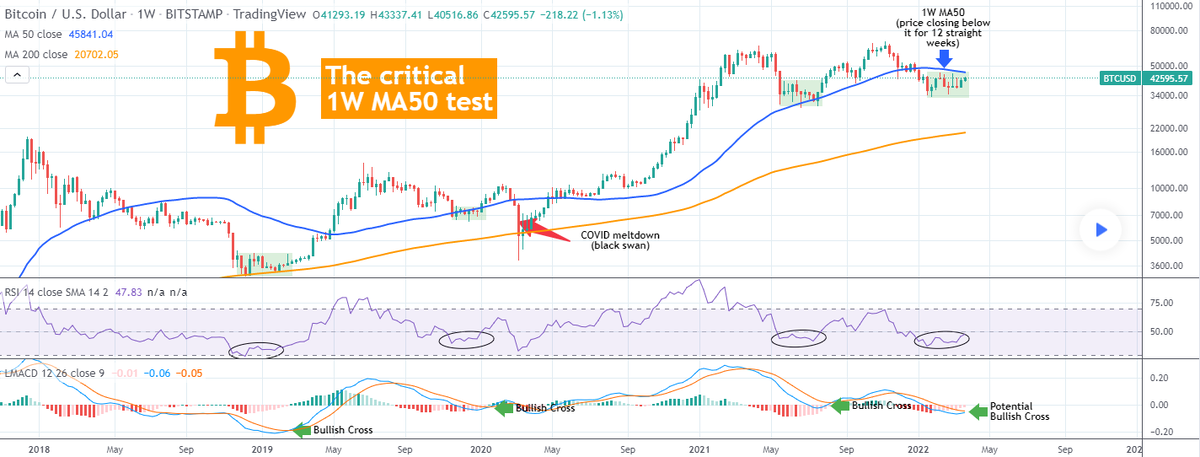The image size is (1200, 457).
Task: Open the chart title Bitcoin / U.S. Dollar
Action: [x=67, y=14]
